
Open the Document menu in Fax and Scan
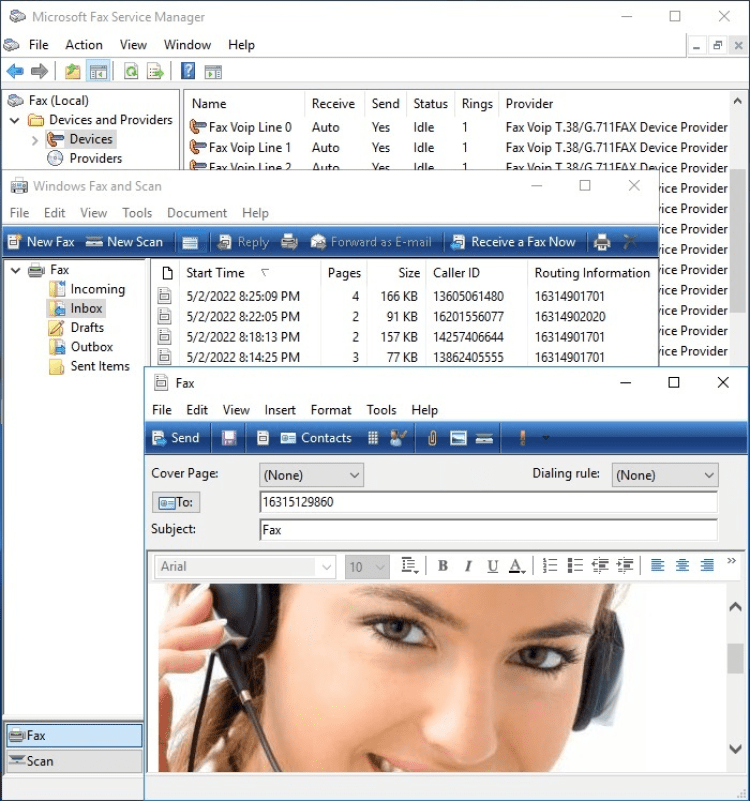tap(197, 213)
